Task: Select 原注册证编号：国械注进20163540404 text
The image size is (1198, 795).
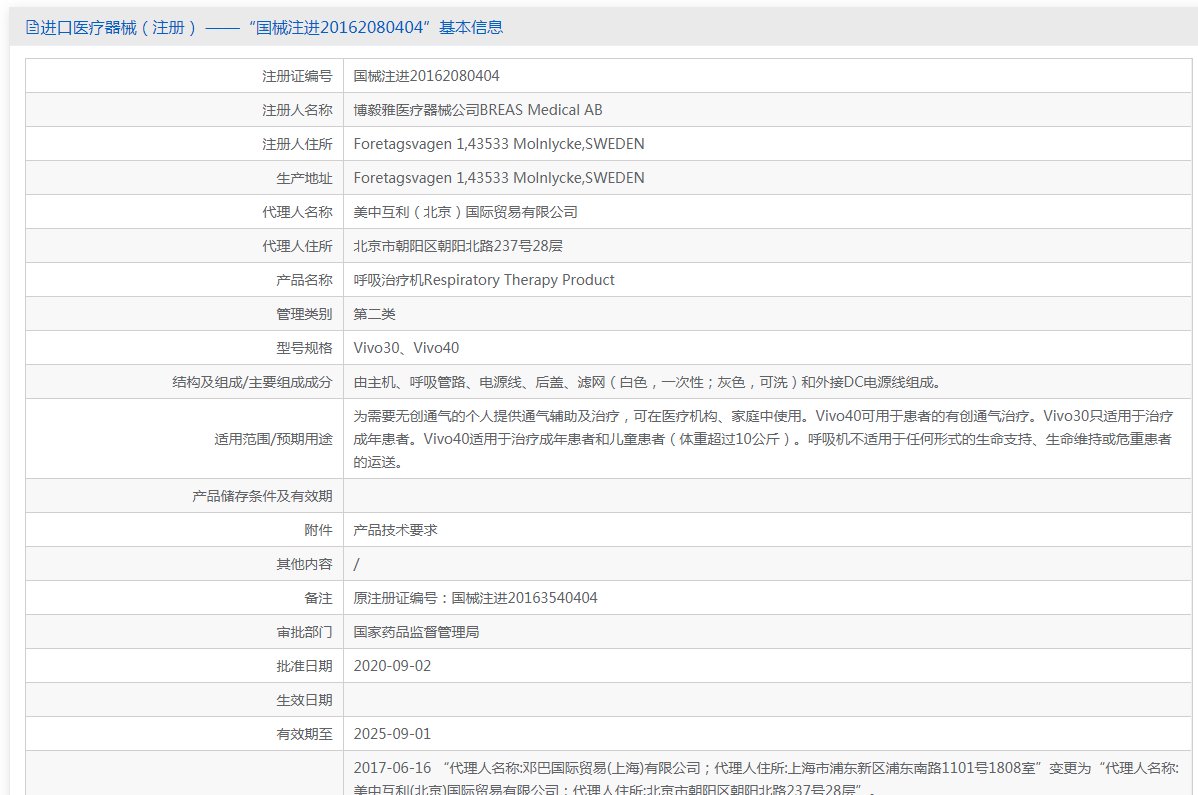Action: pos(475,598)
